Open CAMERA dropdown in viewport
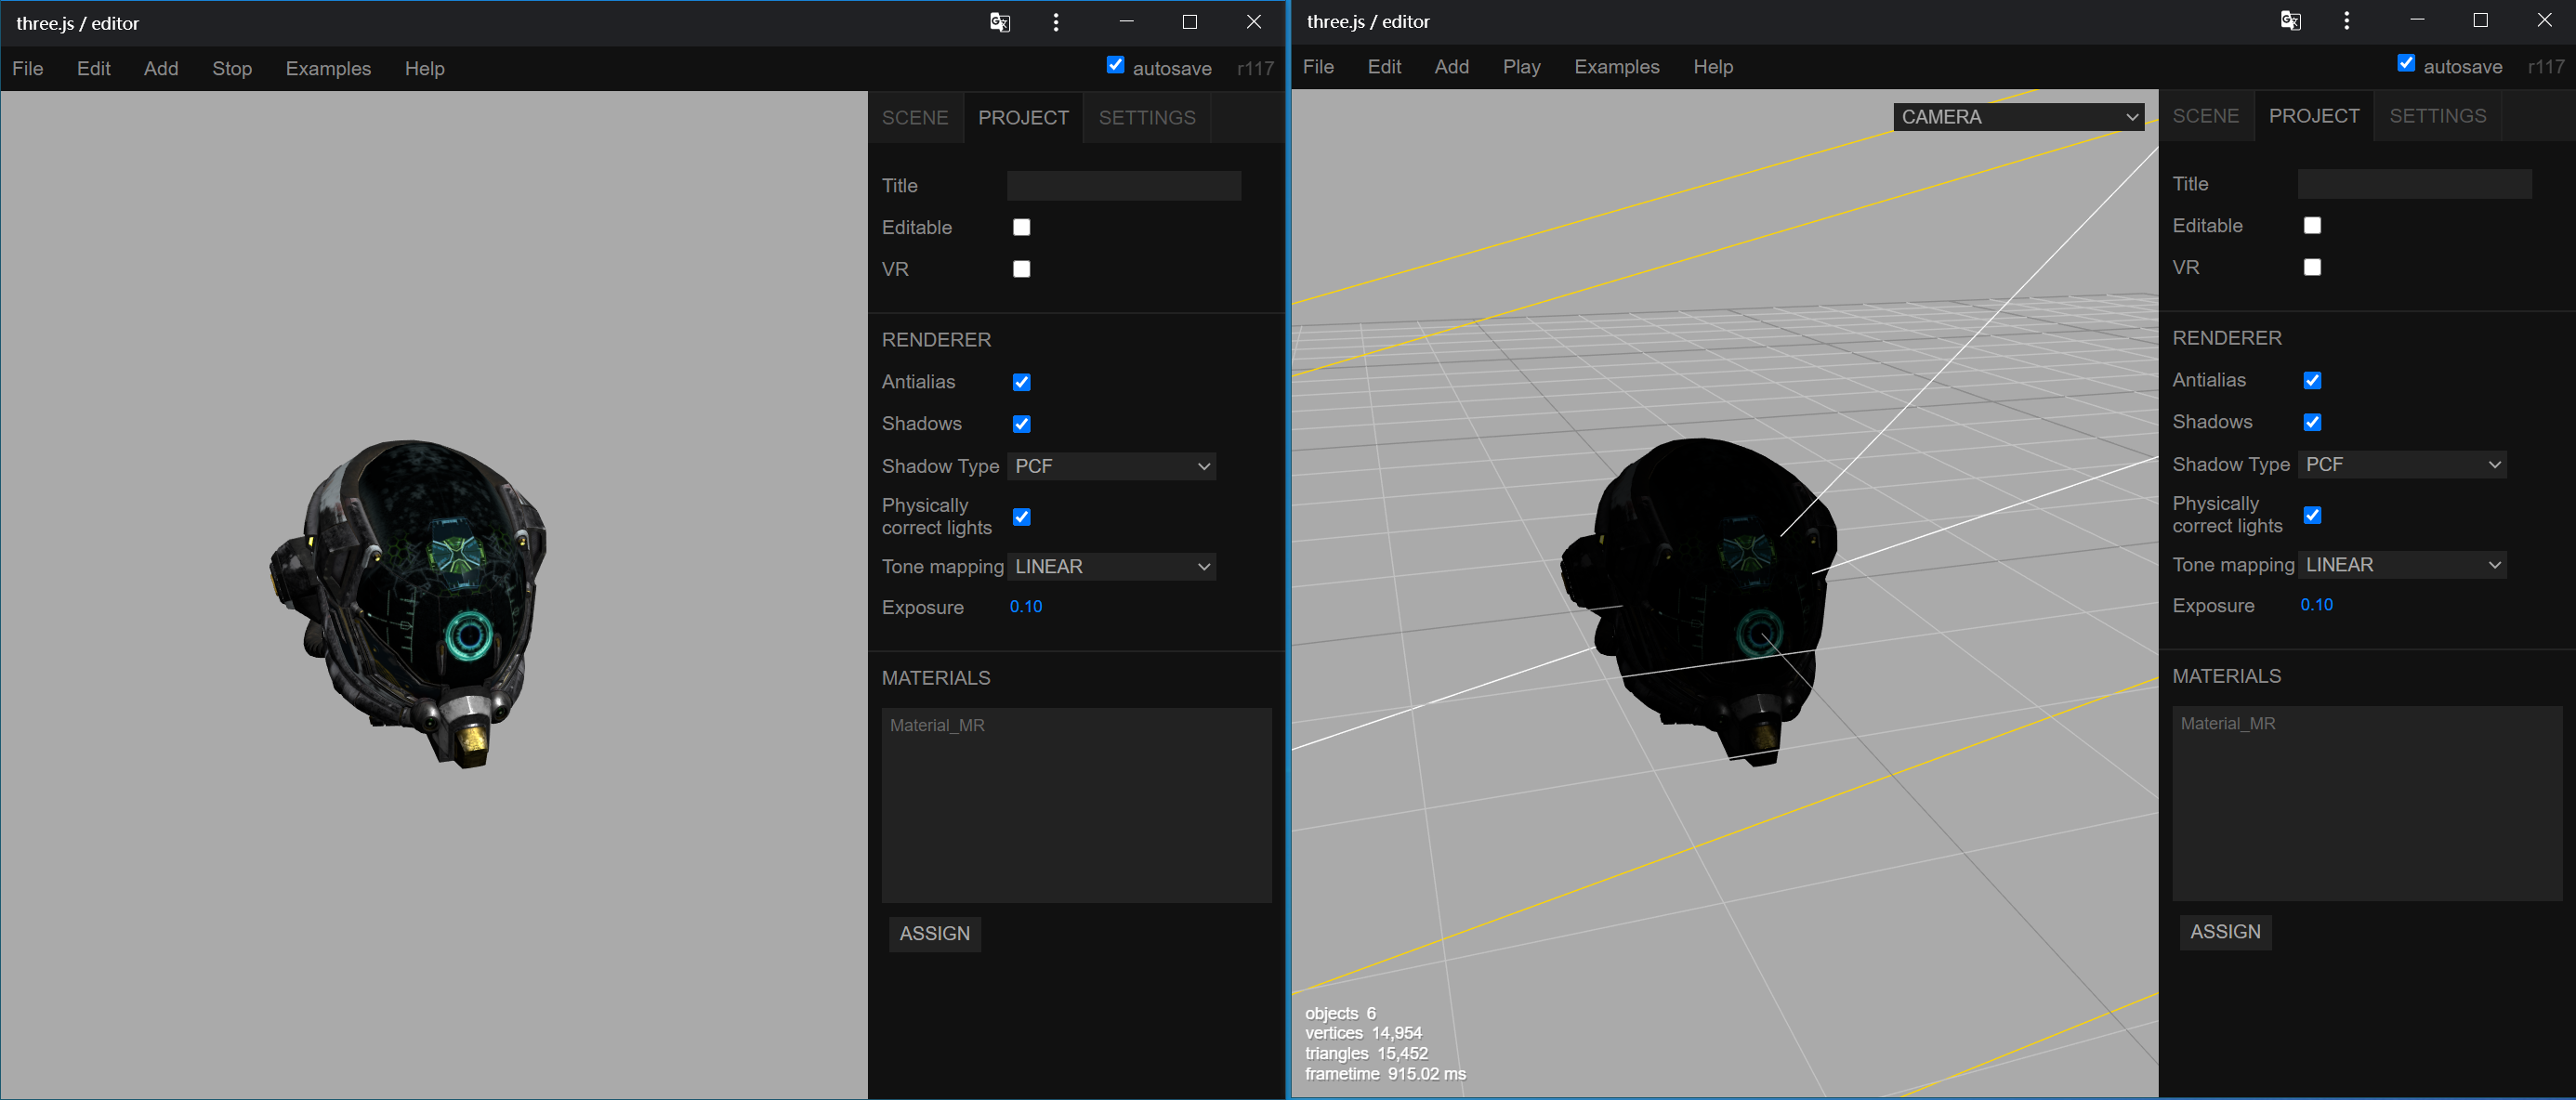 click(2018, 117)
